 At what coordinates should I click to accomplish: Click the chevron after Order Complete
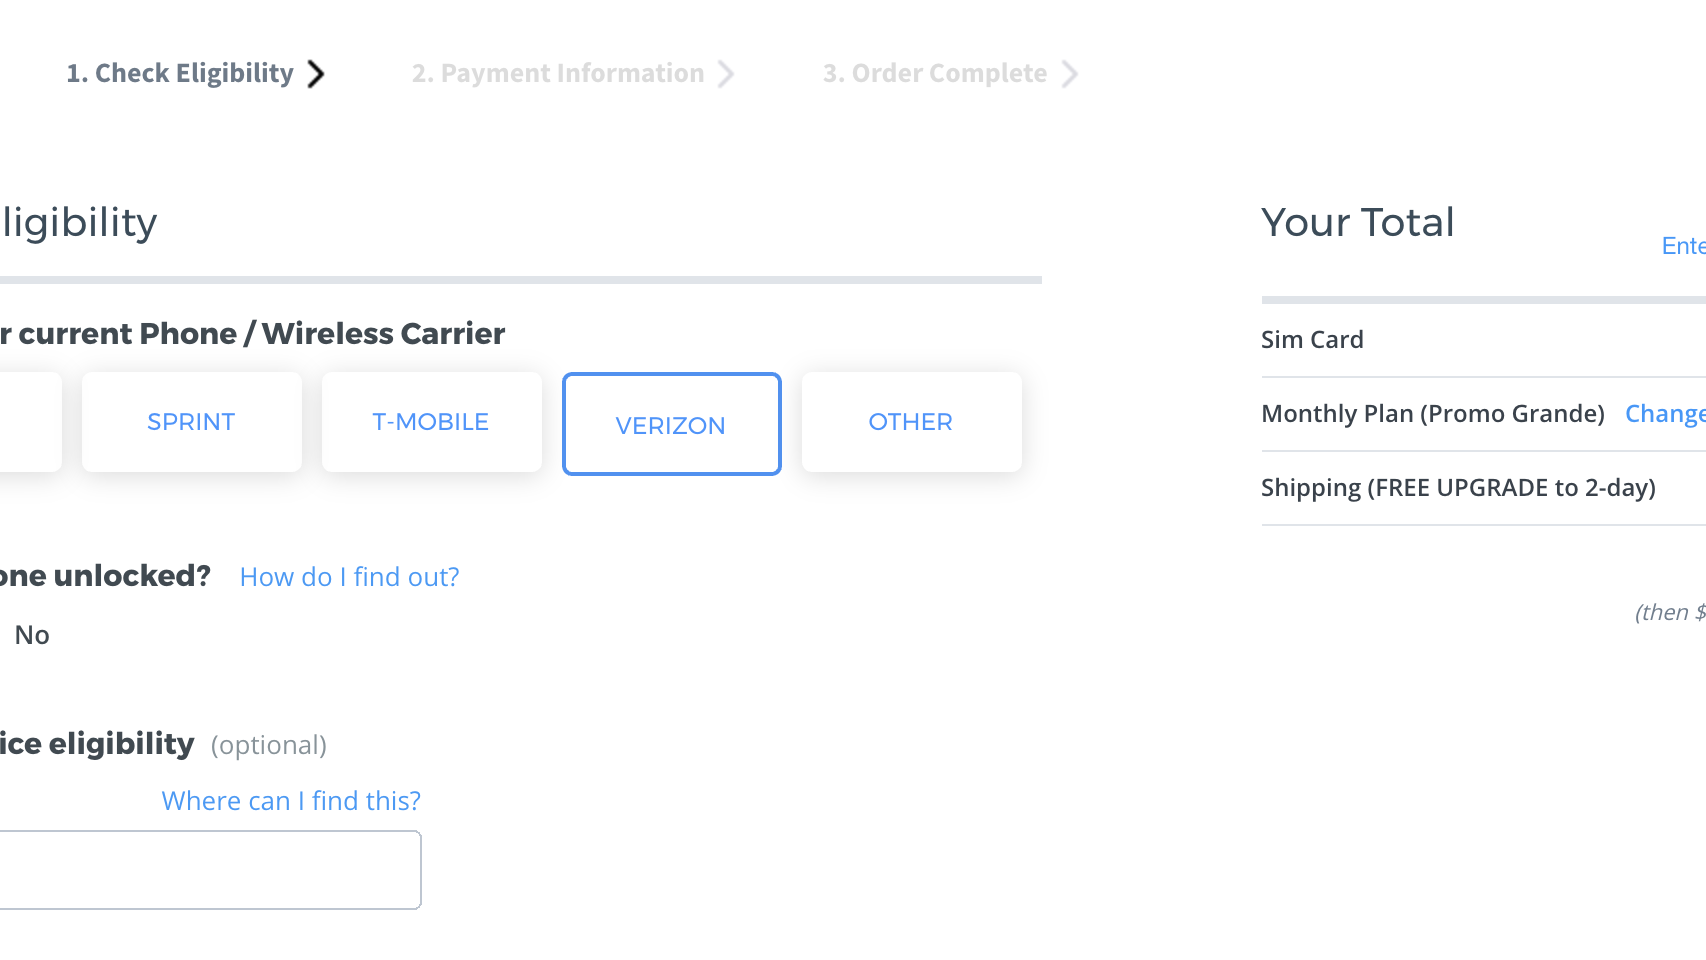(1070, 74)
